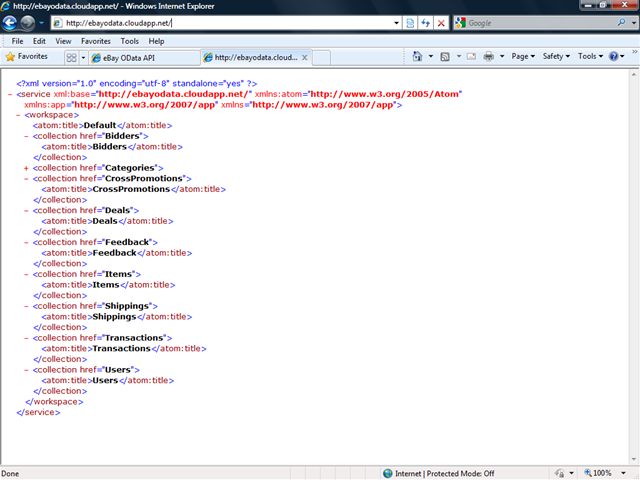Select the ebayodata.cloud... tab
Screen dimensions: 640x480
click(x=256, y=58)
